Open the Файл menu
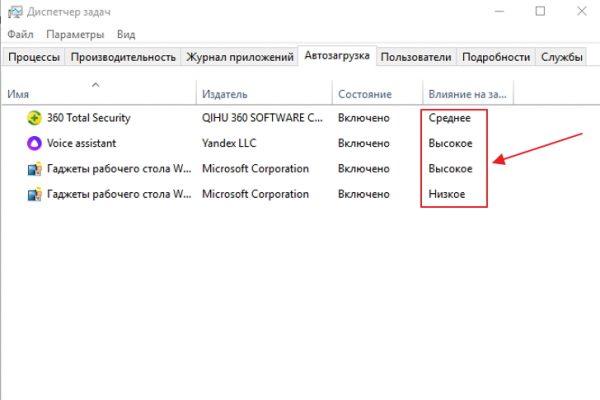The image size is (600, 400). [20, 34]
